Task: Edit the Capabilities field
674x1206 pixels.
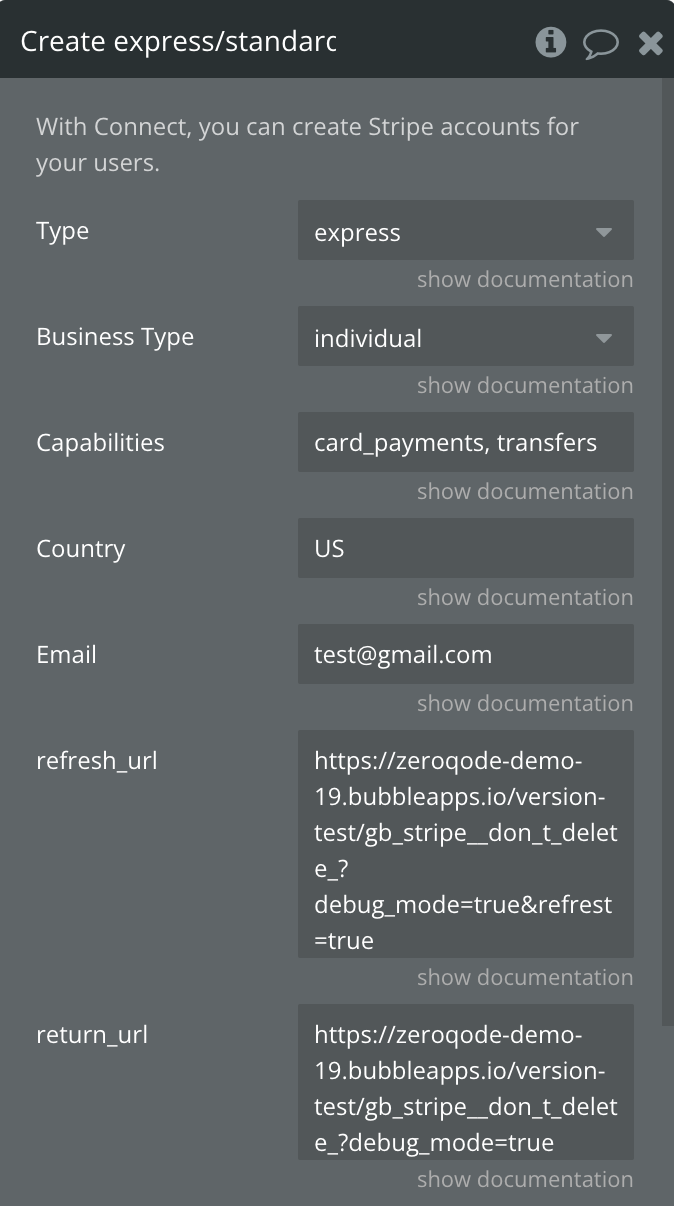Action: [x=465, y=442]
